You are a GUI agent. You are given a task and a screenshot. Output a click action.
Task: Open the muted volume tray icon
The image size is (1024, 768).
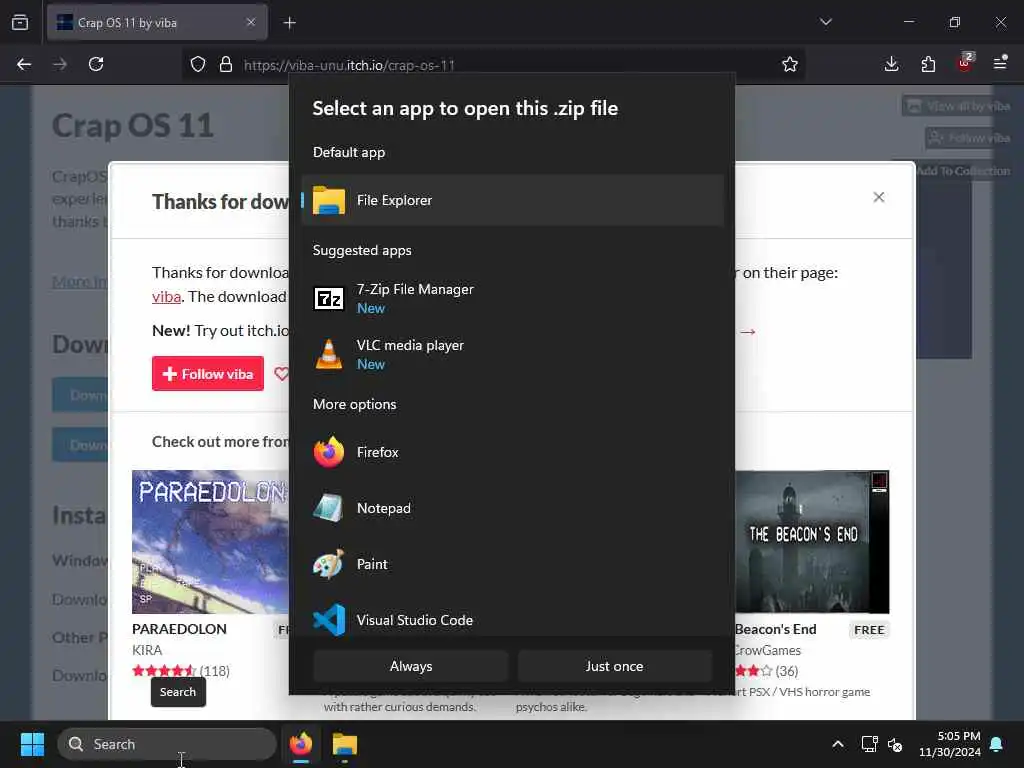[895, 744]
